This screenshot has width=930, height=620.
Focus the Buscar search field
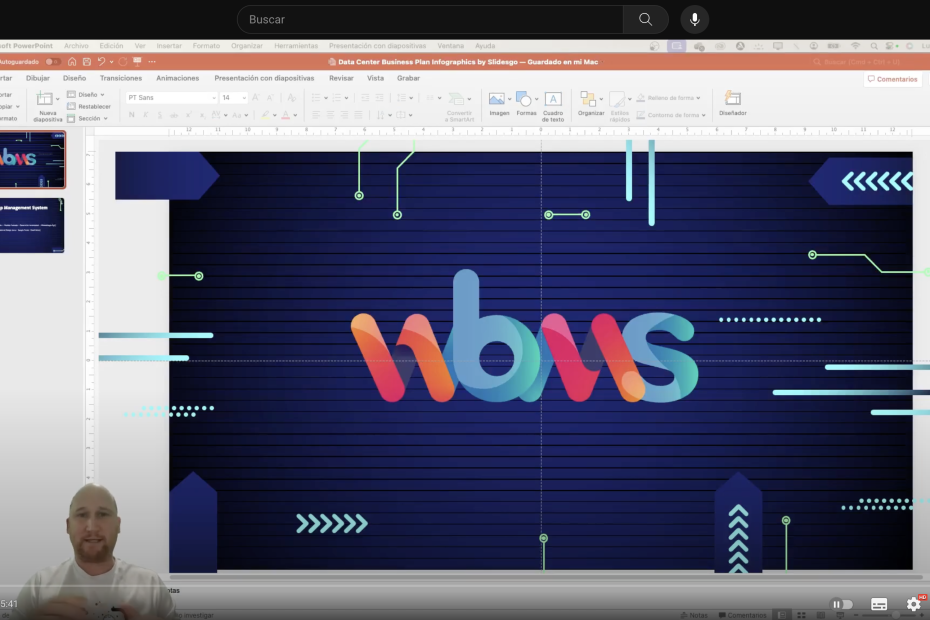pos(430,20)
